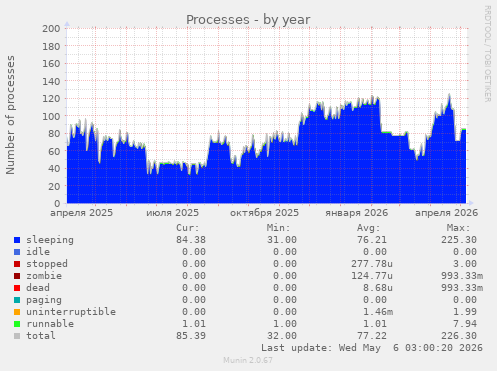The height and width of the screenshot is (371, 497).
Task: Click the 'Min:' column header
Action: (x=278, y=228)
